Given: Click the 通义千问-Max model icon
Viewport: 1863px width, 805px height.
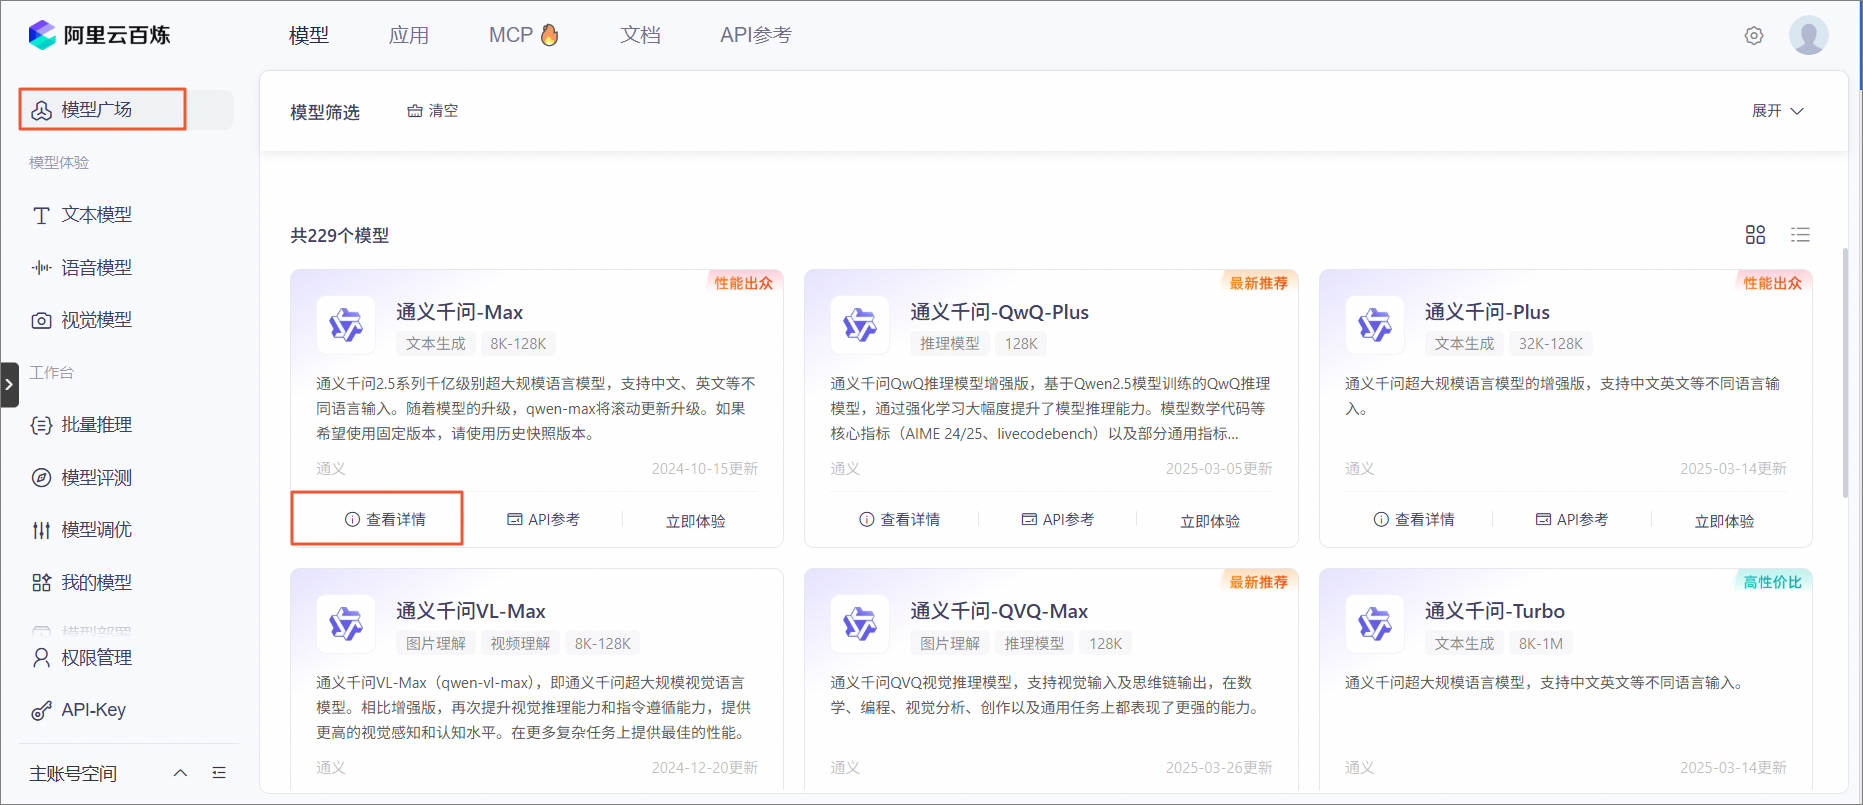Looking at the screenshot, I should [346, 324].
